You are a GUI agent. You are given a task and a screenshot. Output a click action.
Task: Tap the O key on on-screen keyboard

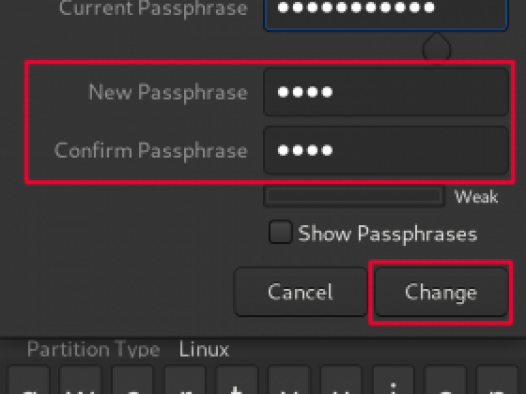445,380
